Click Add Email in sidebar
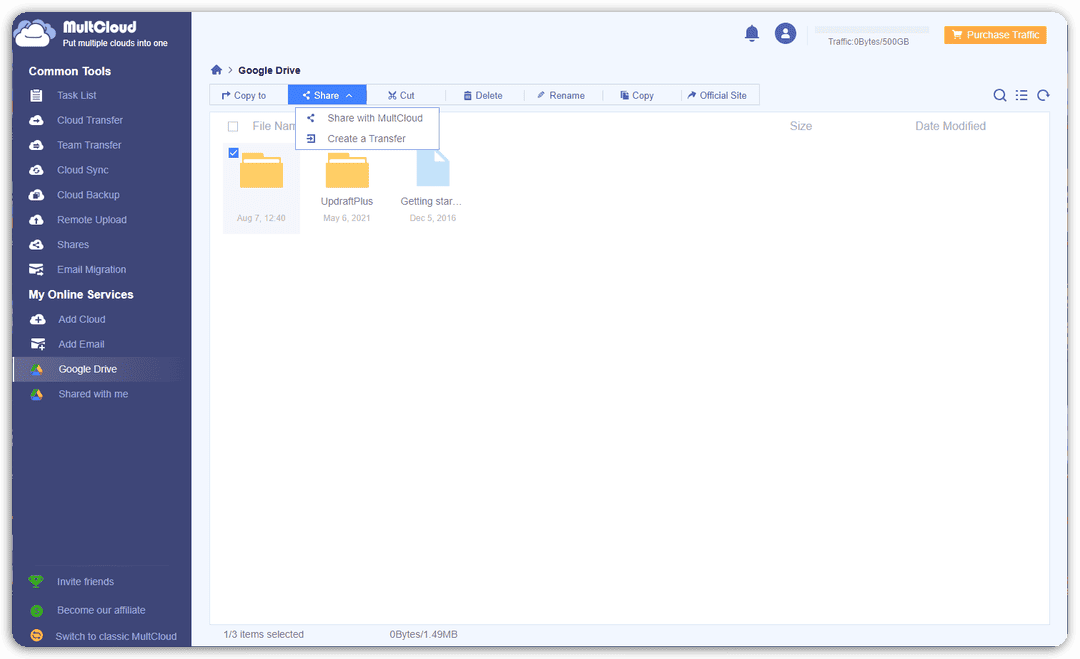 tap(81, 344)
